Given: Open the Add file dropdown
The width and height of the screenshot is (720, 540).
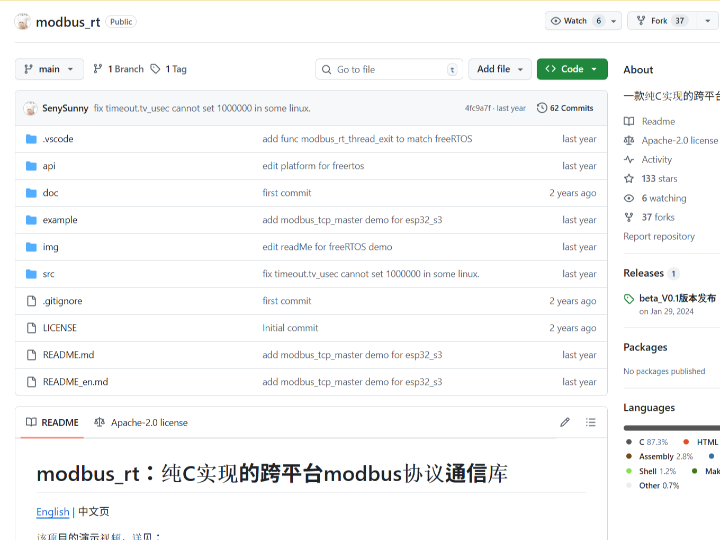Looking at the screenshot, I should coord(500,69).
